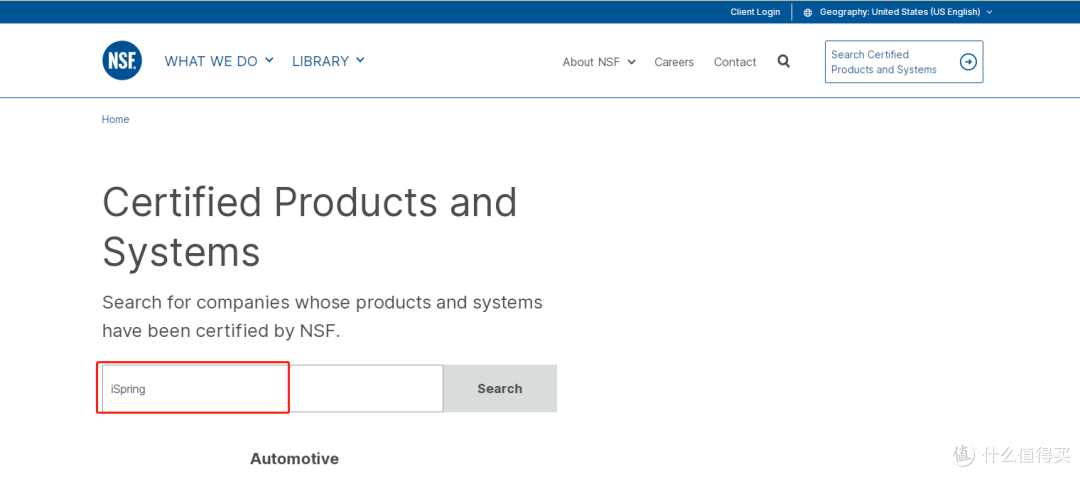Click the Client Login link

pos(755,12)
